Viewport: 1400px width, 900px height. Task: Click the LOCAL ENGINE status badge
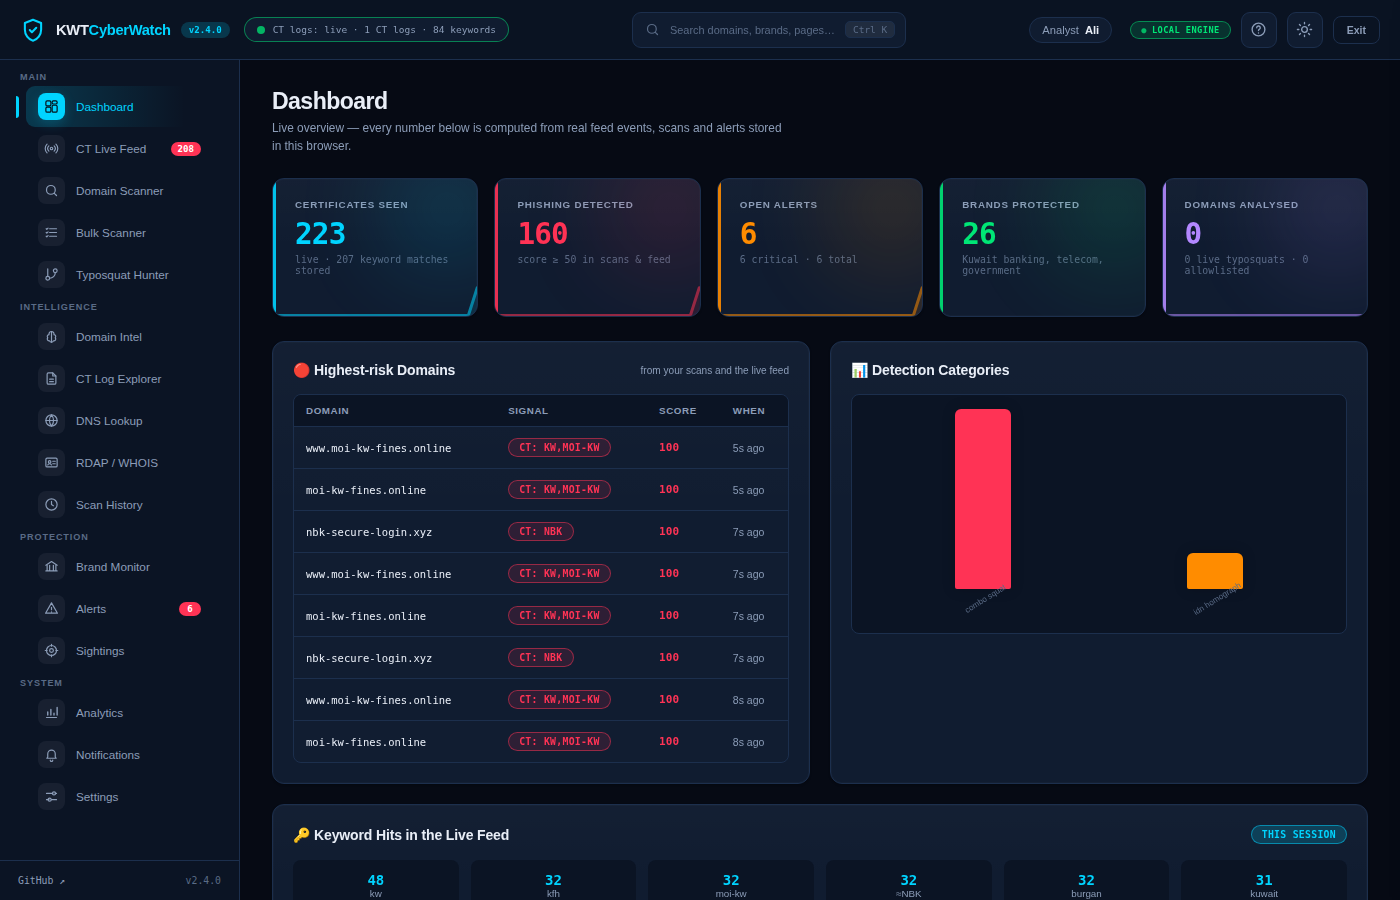click(1180, 30)
